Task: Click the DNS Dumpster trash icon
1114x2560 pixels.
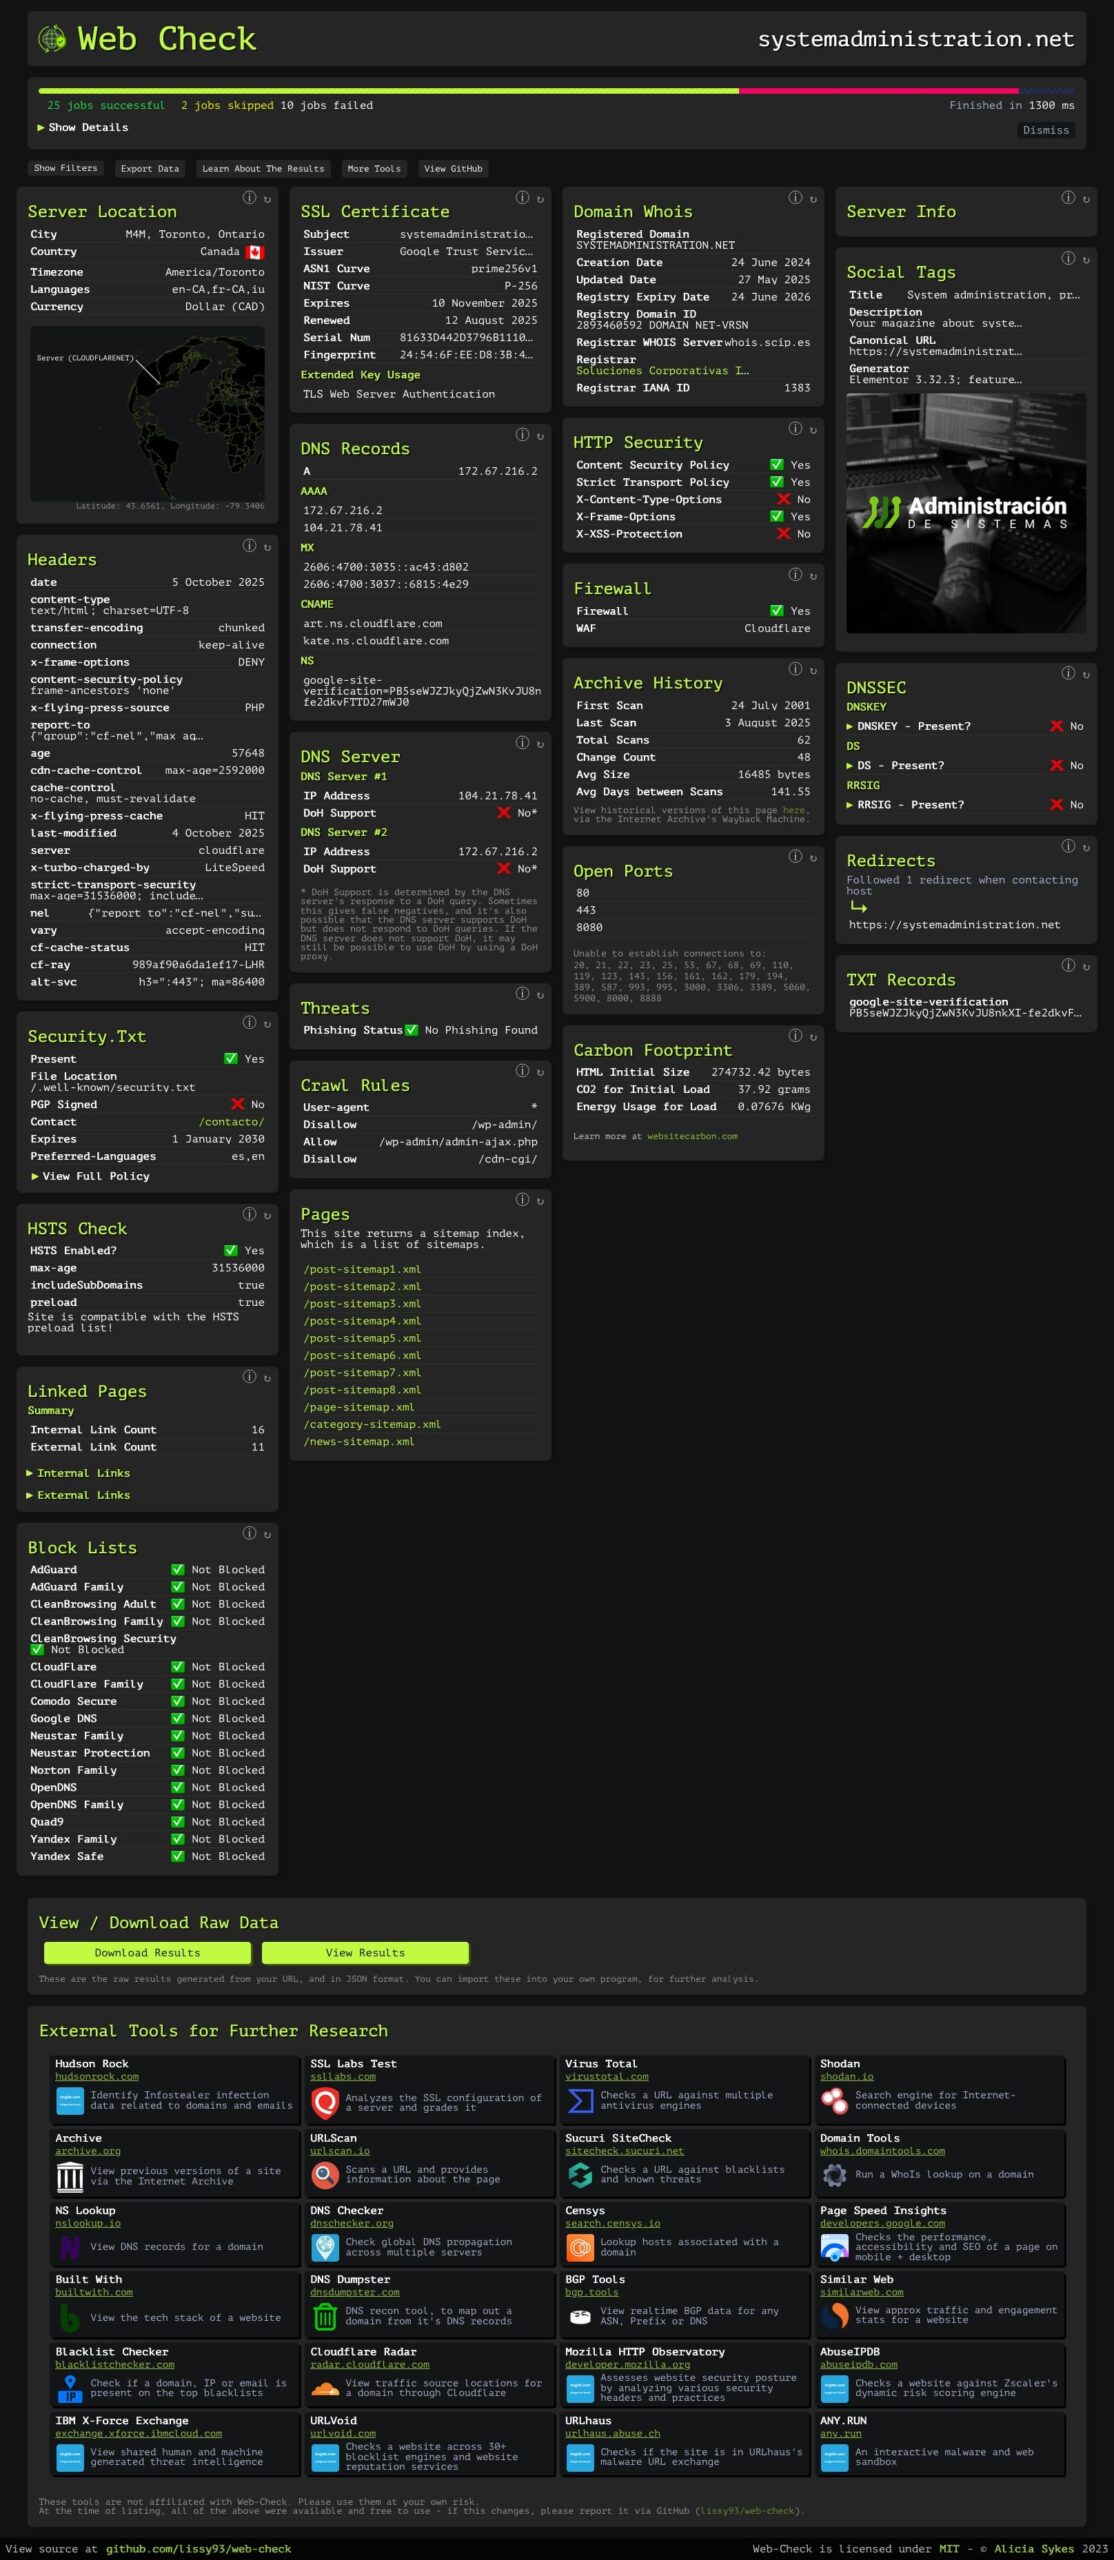Action: click(x=325, y=2317)
